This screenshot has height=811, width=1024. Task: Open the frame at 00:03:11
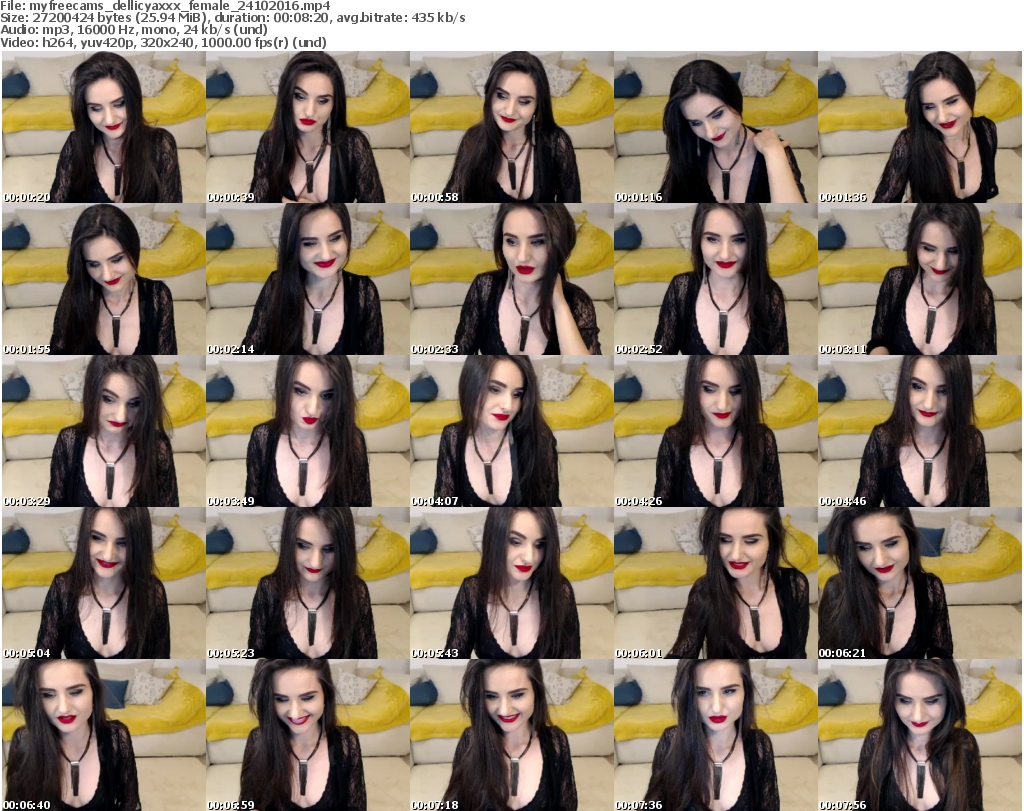click(920, 279)
